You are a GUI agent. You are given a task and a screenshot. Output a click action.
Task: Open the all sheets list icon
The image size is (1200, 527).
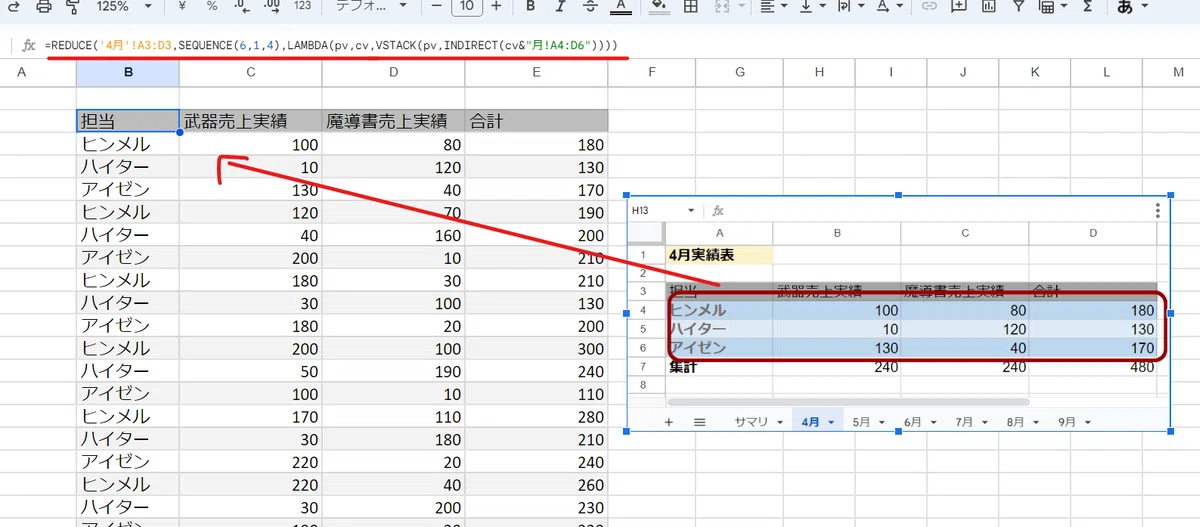(x=699, y=422)
